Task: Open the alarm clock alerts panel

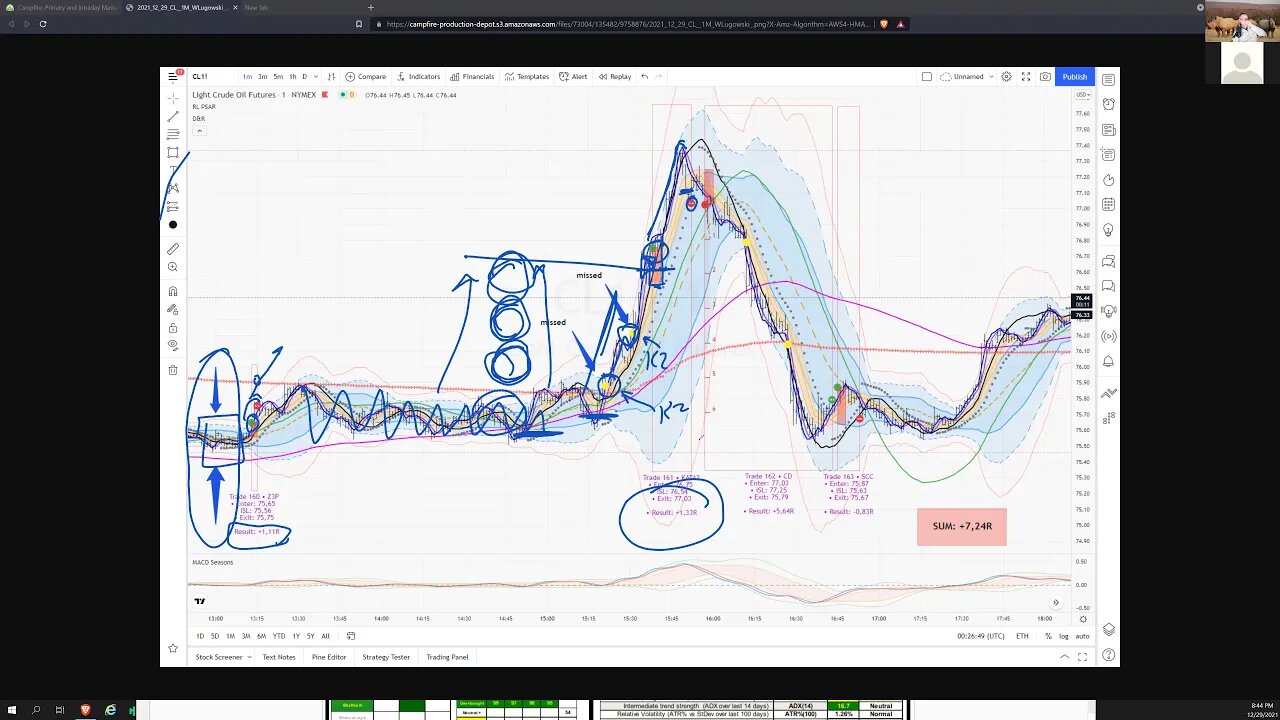Action: tap(1108, 104)
